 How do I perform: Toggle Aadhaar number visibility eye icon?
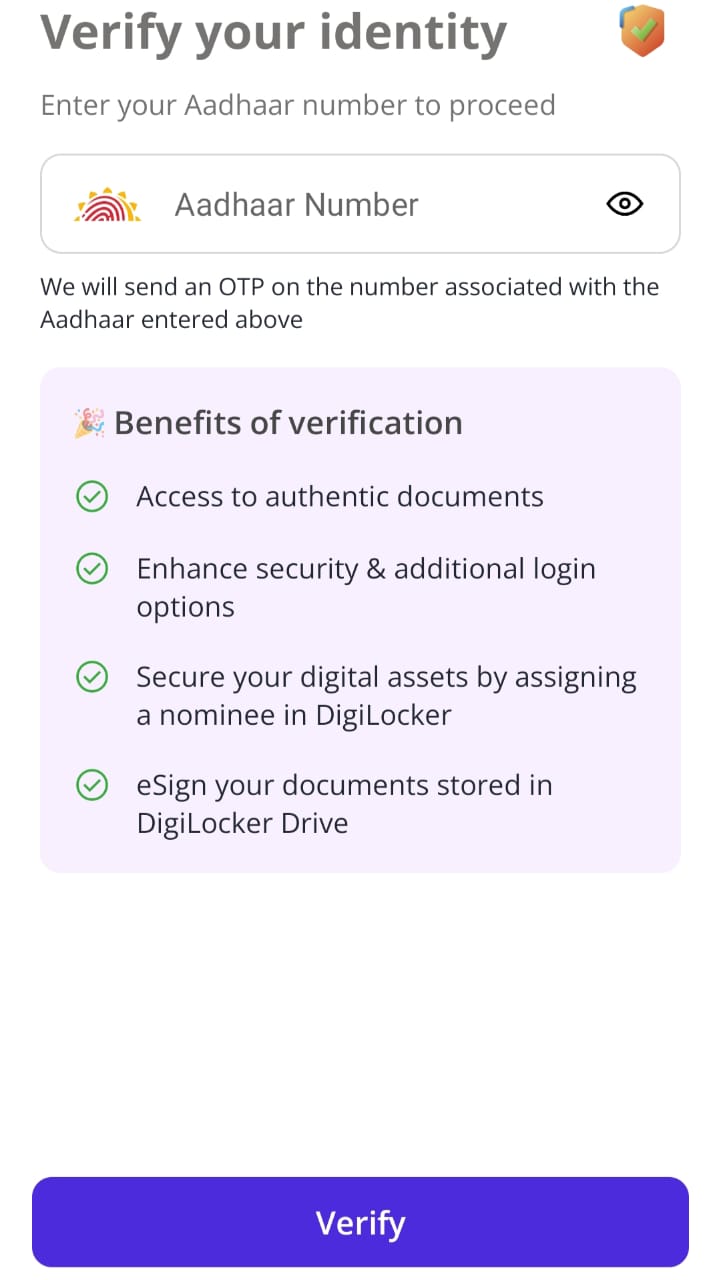point(625,204)
